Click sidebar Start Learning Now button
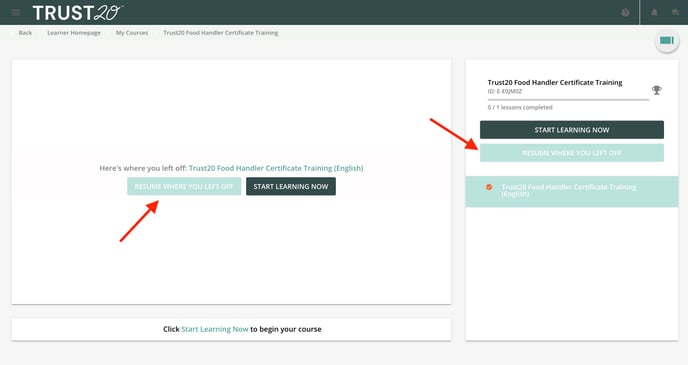The height and width of the screenshot is (365, 688). pyautogui.click(x=572, y=130)
